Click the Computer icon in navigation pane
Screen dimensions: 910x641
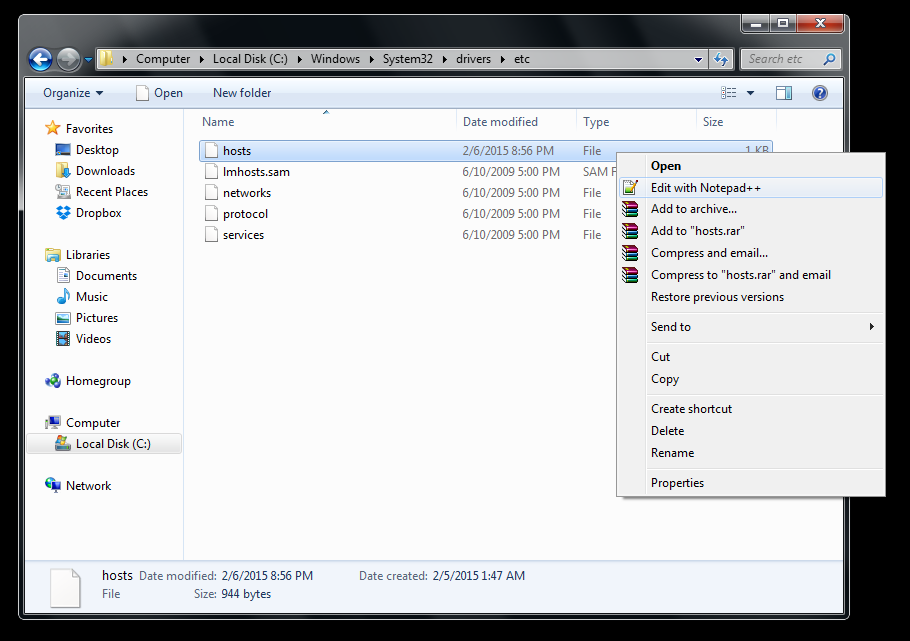(53, 423)
